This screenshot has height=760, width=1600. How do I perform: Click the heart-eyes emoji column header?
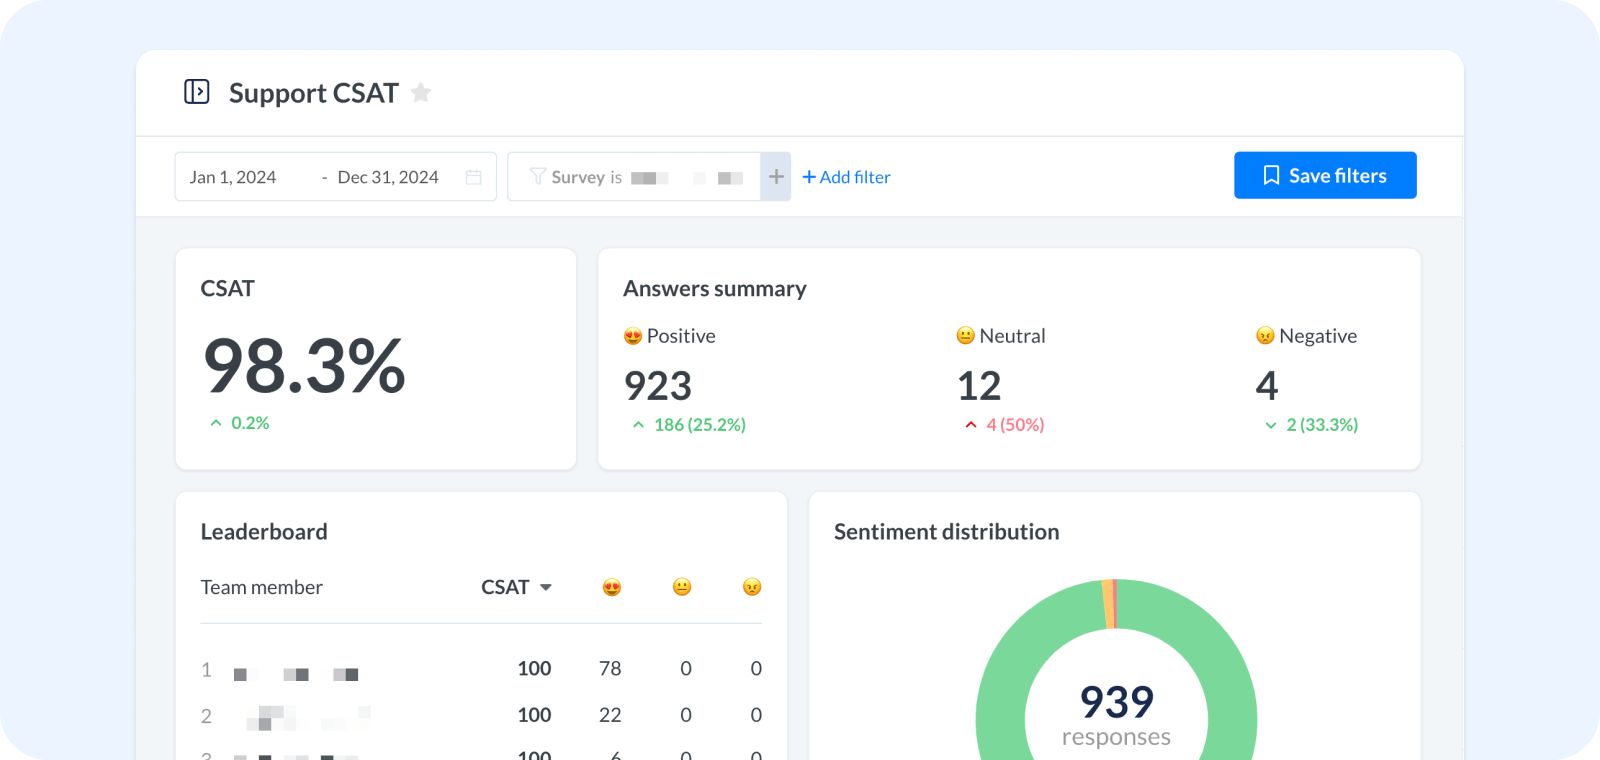click(612, 587)
